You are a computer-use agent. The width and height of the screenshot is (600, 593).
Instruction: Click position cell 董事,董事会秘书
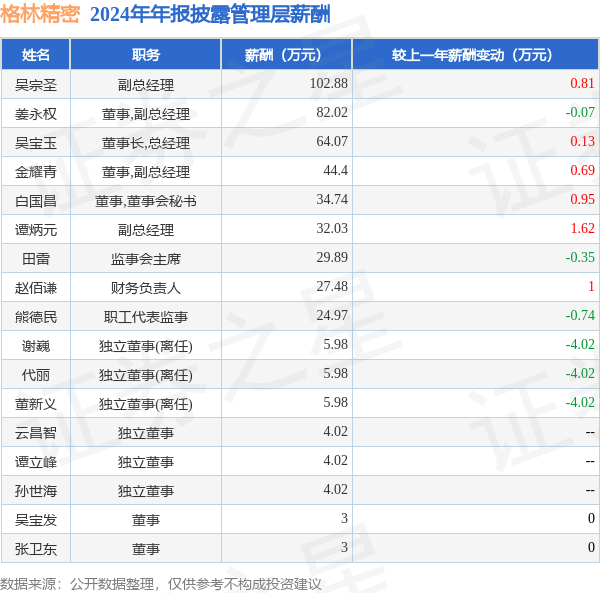pos(146,201)
